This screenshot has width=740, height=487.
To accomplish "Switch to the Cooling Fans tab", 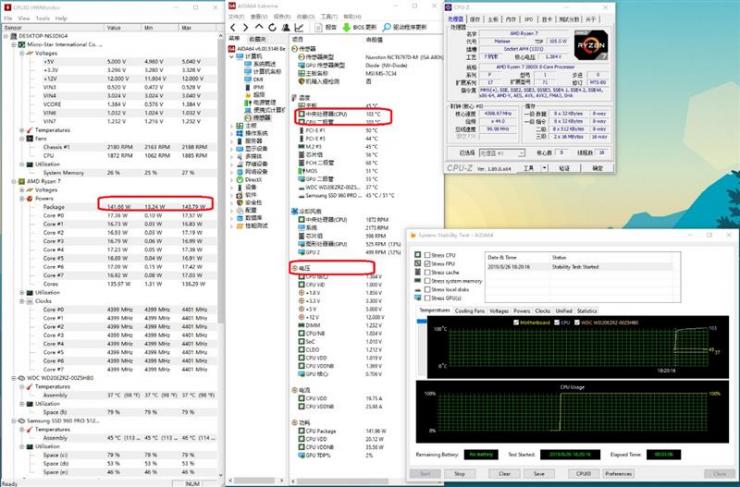I will [470, 311].
